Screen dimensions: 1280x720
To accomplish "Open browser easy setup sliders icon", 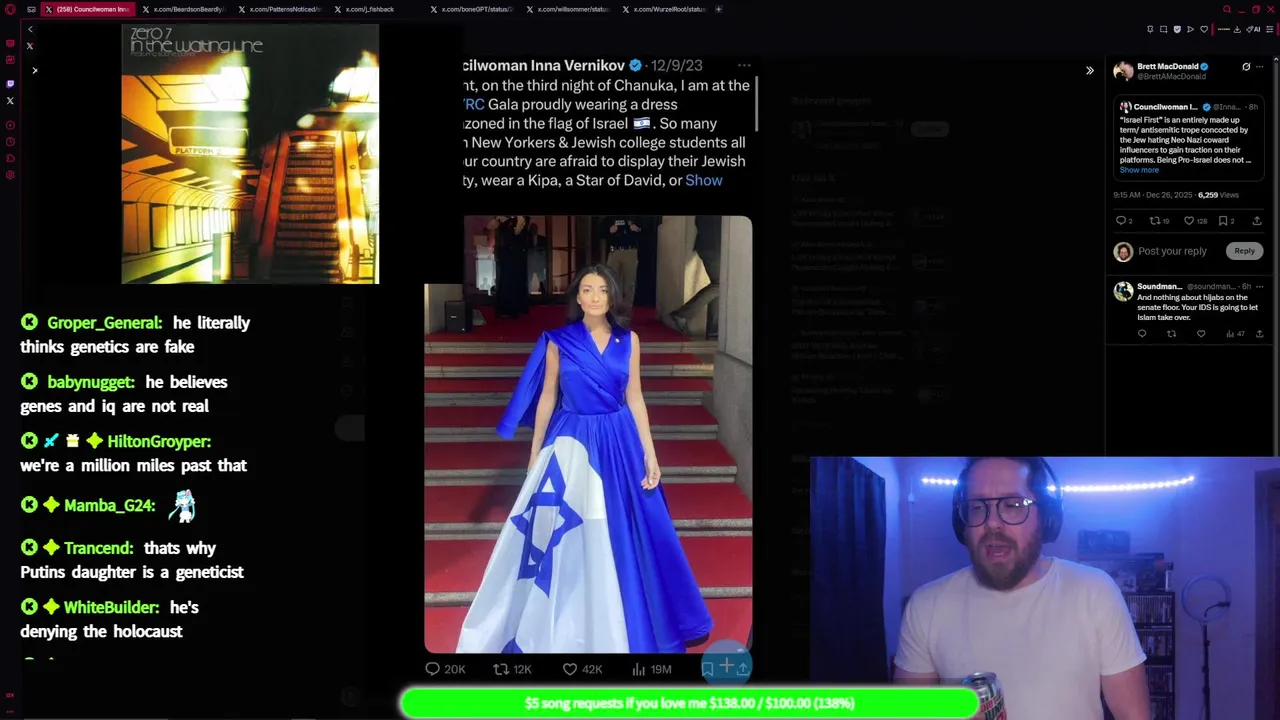I will (1270, 29).
